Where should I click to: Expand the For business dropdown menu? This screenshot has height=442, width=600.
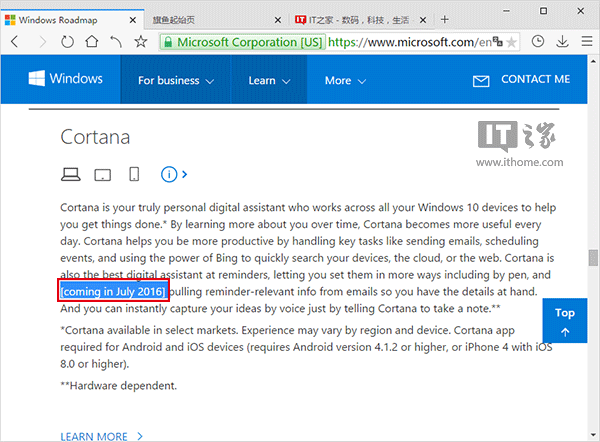coord(176,80)
